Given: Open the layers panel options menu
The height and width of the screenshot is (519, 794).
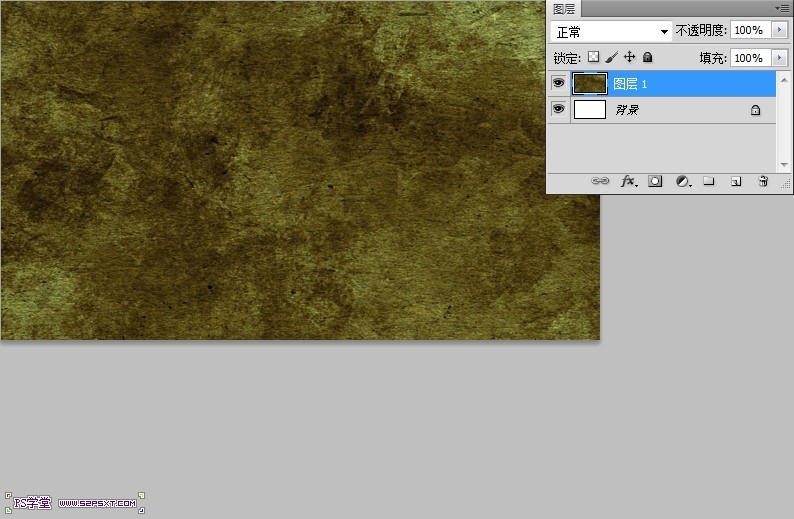Looking at the screenshot, I should tap(782, 8).
